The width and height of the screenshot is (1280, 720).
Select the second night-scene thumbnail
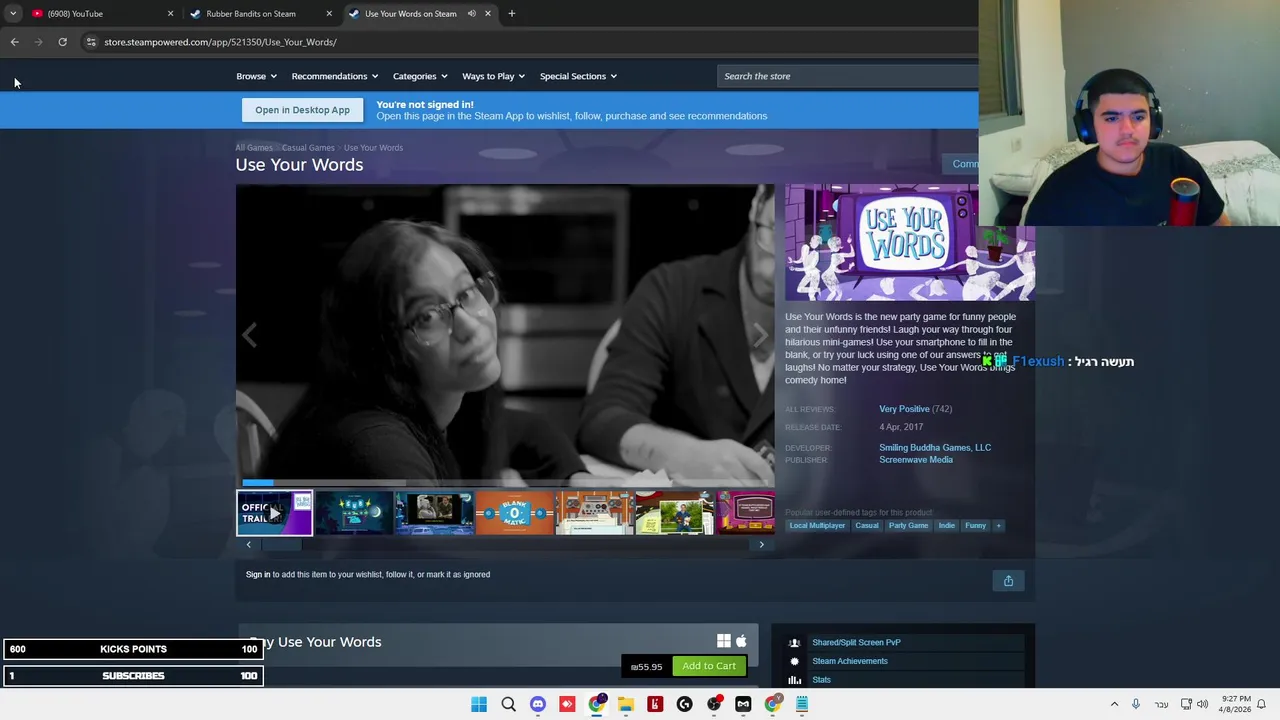tap(434, 513)
